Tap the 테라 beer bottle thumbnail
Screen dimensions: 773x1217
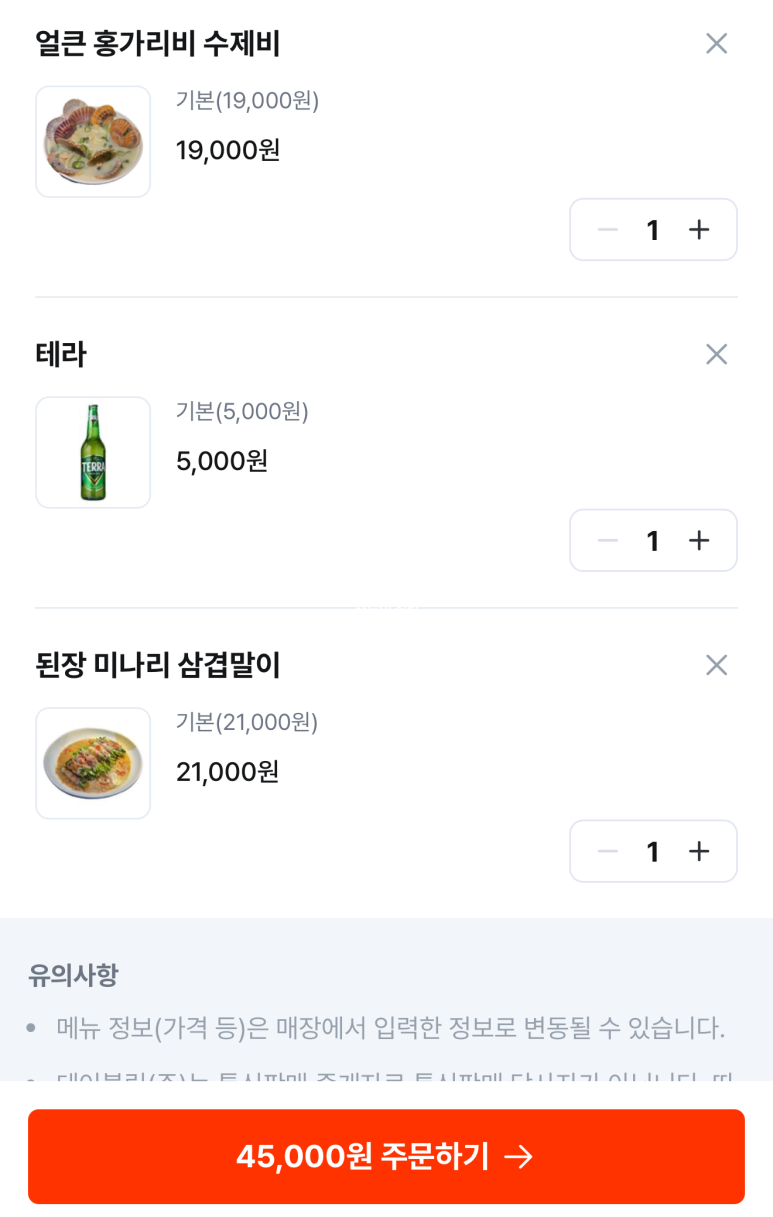point(93,453)
